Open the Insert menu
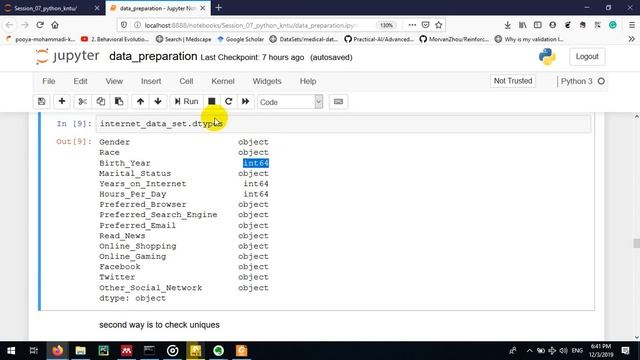The height and width of the screenshot is (360, 640). (x=151, y=81)
